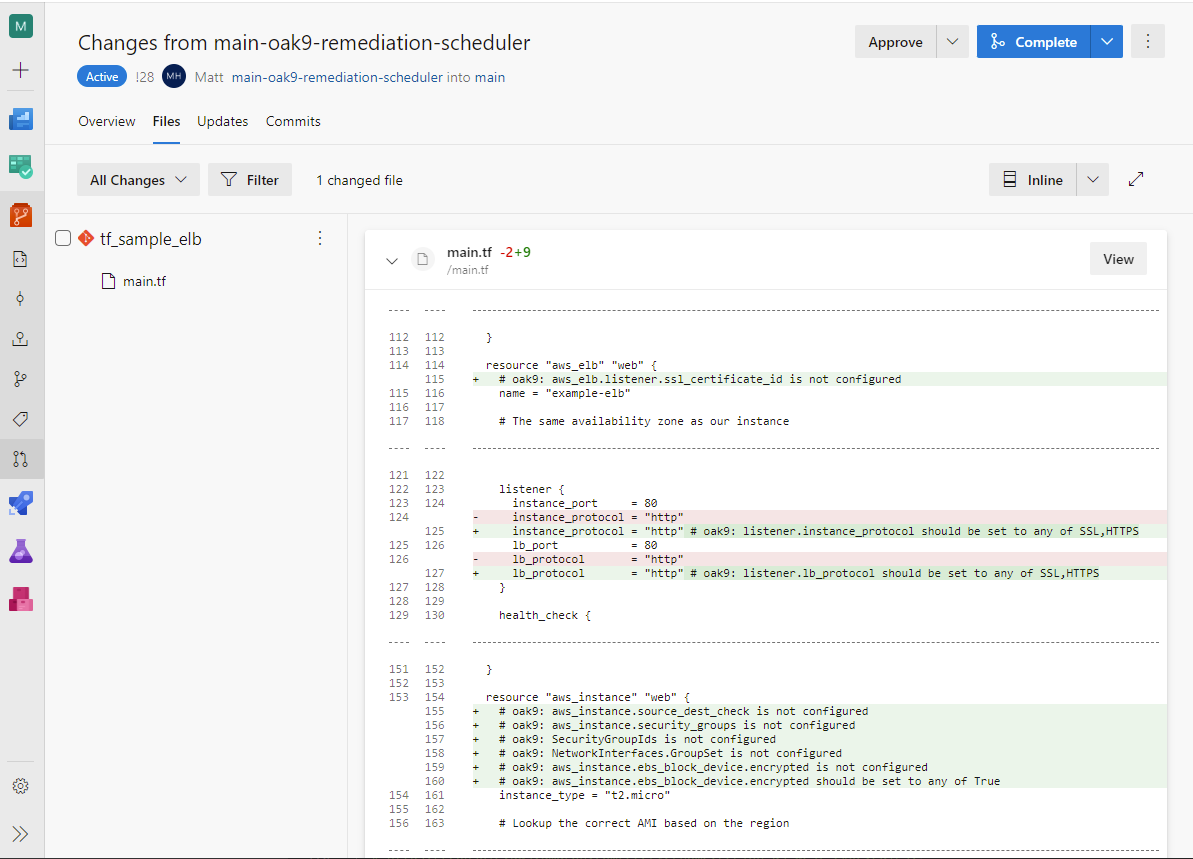Switch to the Overview tab
Viewport: 1193px width, 859px height.
click(107, 121)
